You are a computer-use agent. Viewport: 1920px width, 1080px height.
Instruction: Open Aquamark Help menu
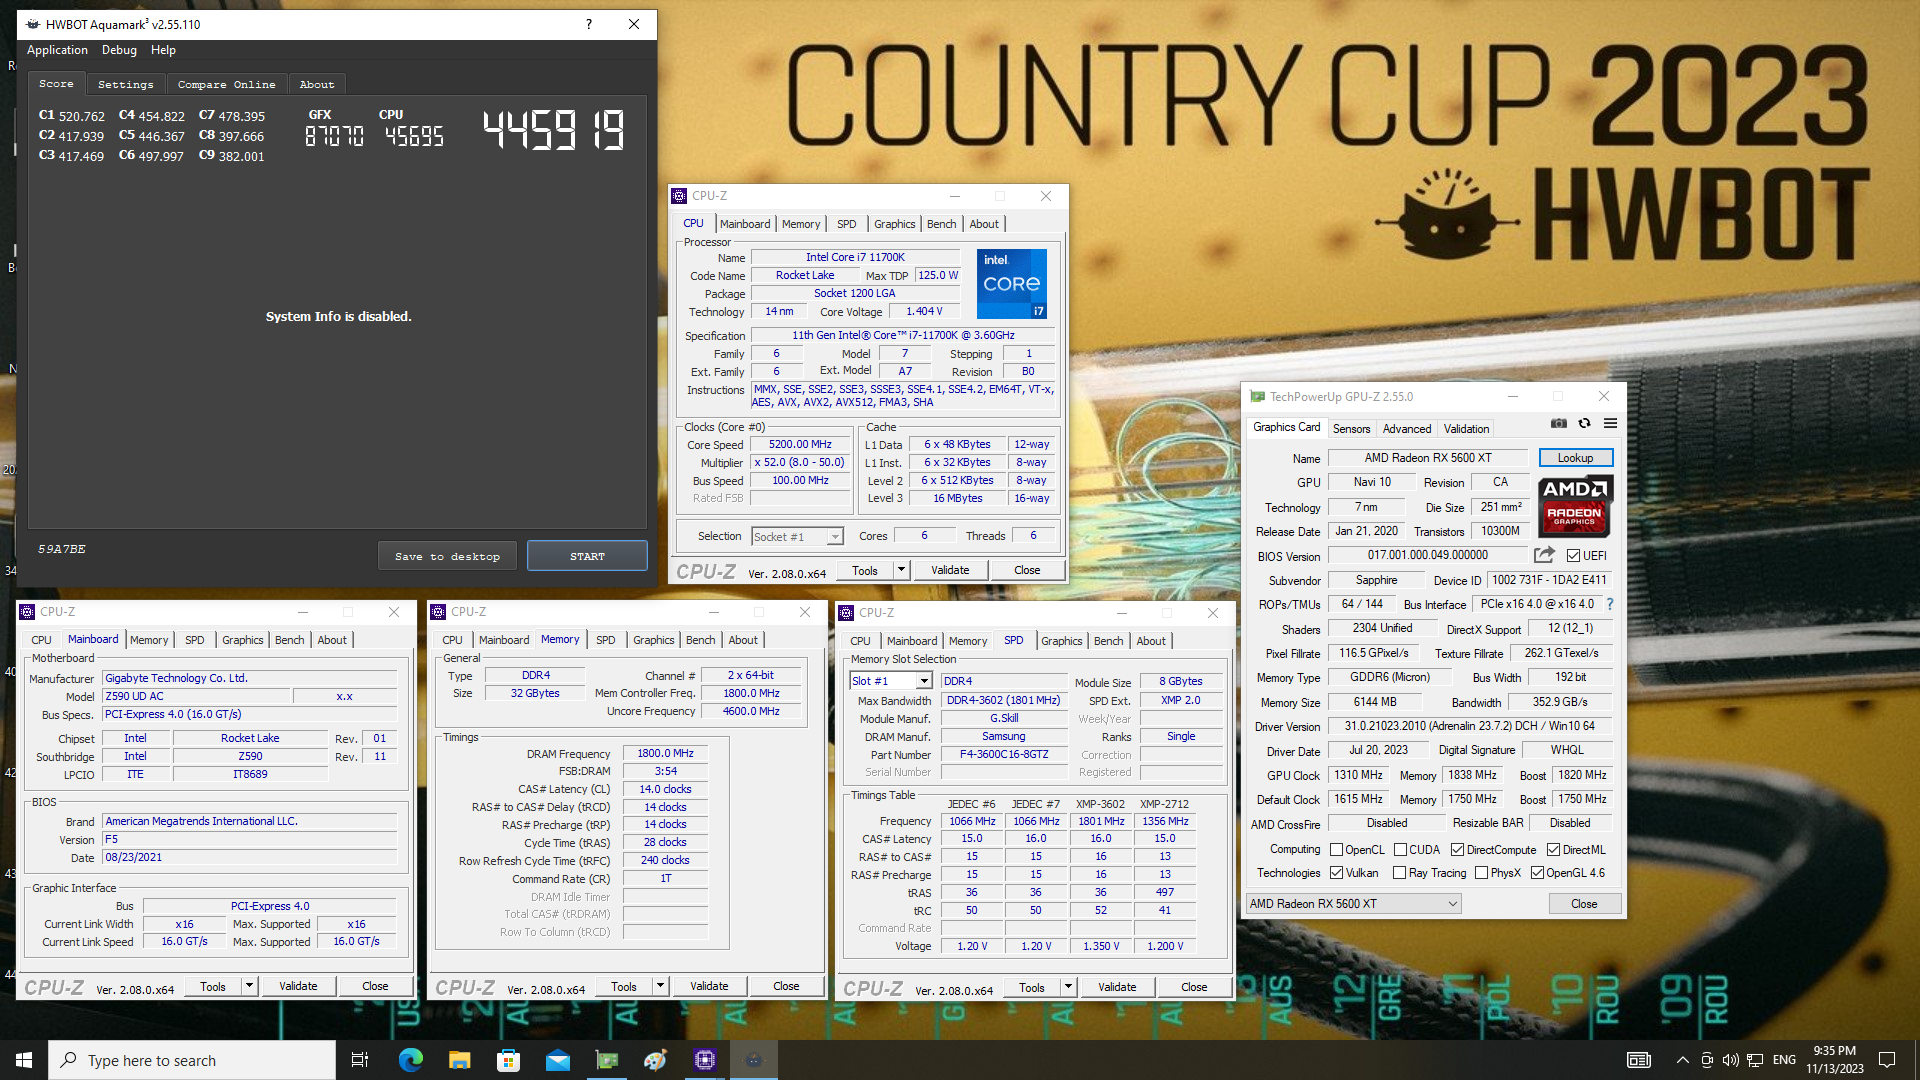(x=163, y=50)
